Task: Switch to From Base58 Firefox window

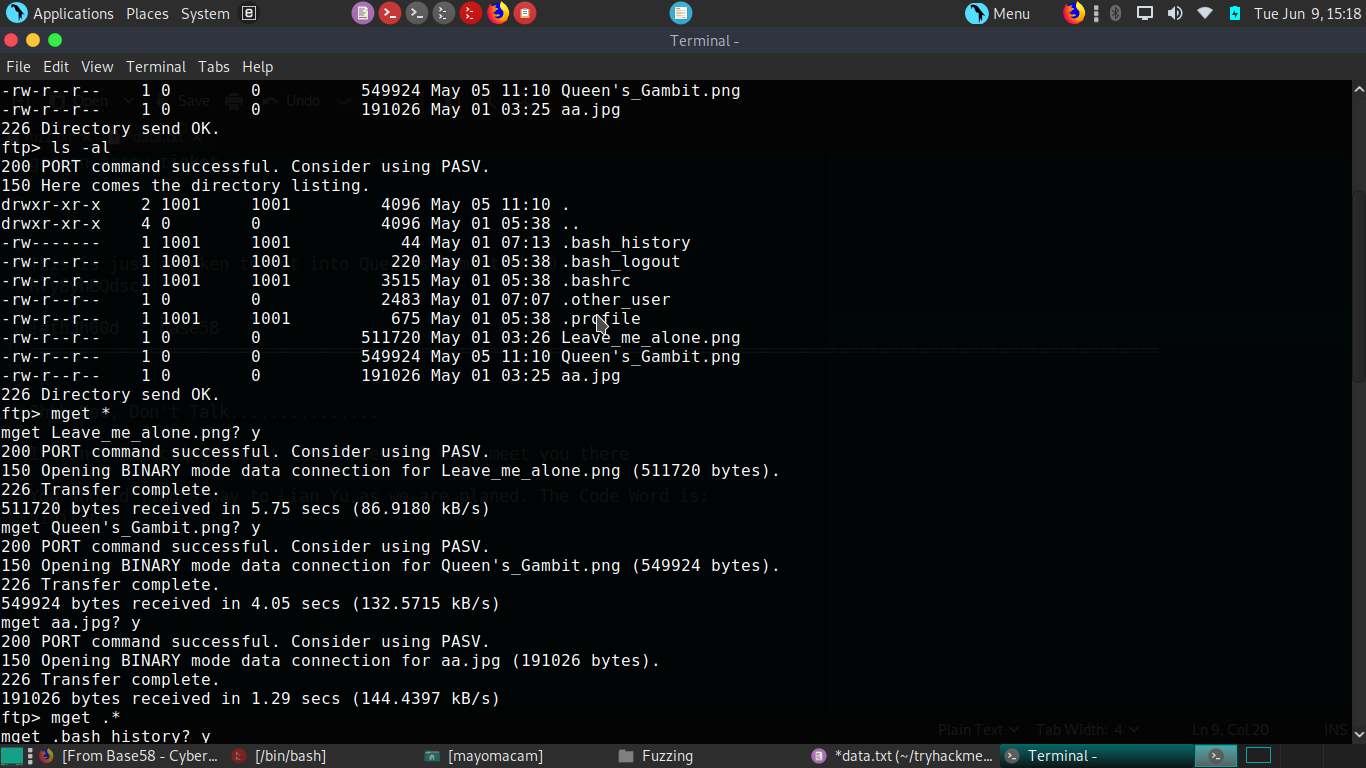Action: 128,756
